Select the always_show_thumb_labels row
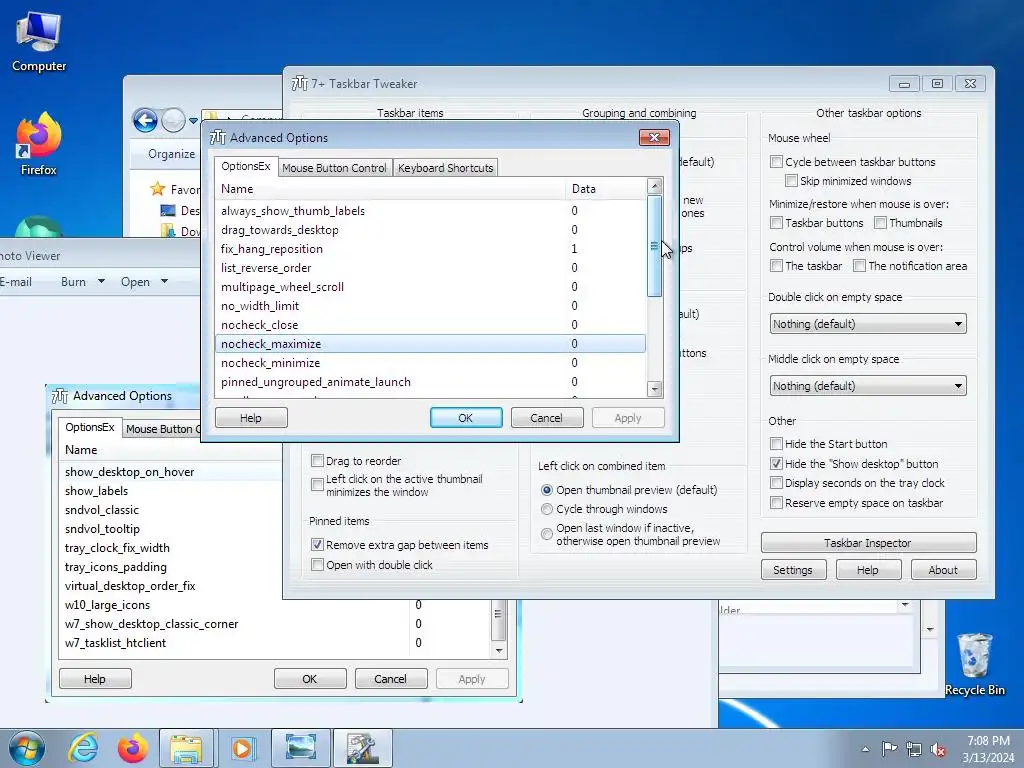Image resolution: width=1024 pixels, height=768 pixels. (430, 211)
